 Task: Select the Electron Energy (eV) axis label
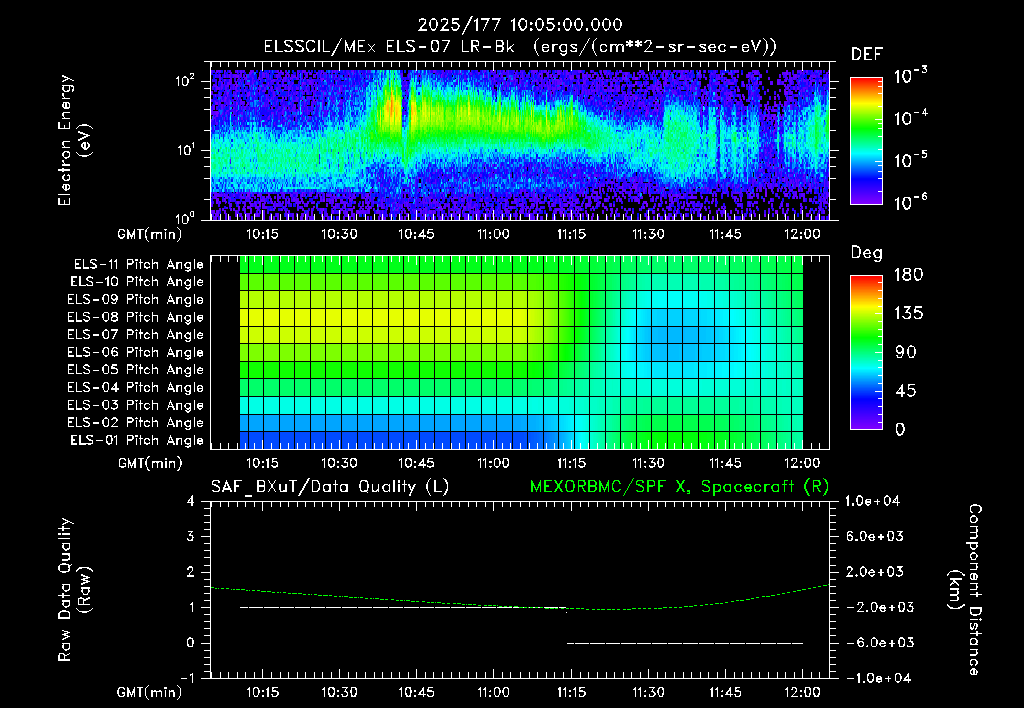coord(74,140)
